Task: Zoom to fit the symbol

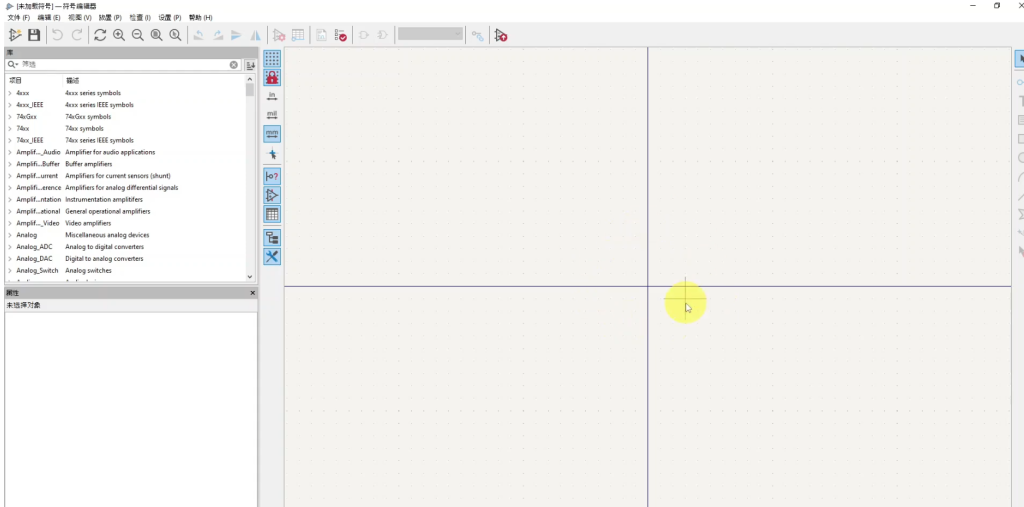Action: (157, 35)
